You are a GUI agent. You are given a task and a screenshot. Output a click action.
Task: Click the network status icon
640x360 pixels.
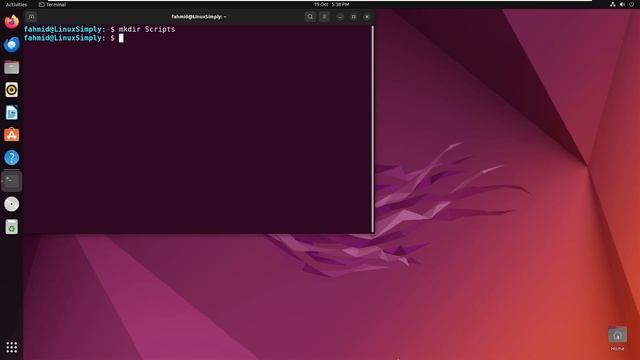tap(613, 4)
